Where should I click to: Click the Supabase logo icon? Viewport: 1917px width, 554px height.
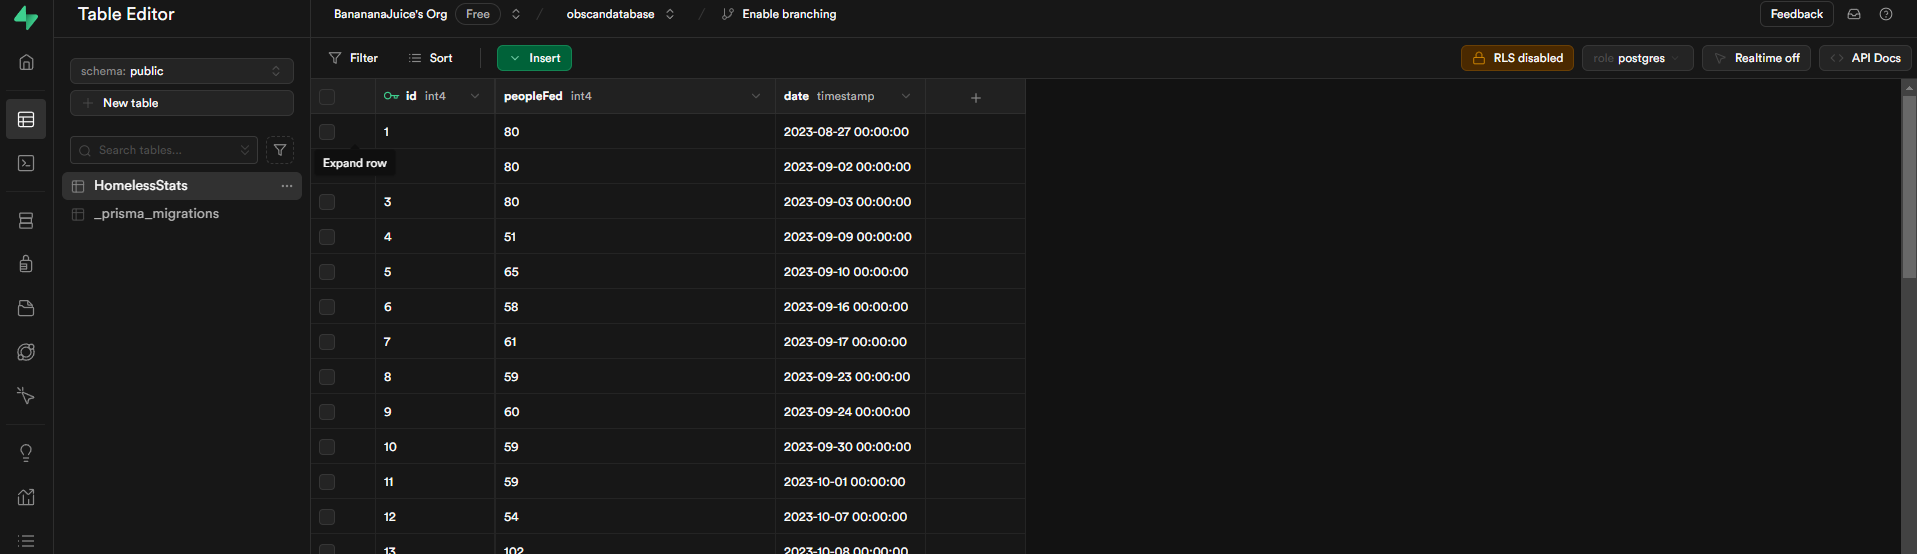[x=26, y=17]
